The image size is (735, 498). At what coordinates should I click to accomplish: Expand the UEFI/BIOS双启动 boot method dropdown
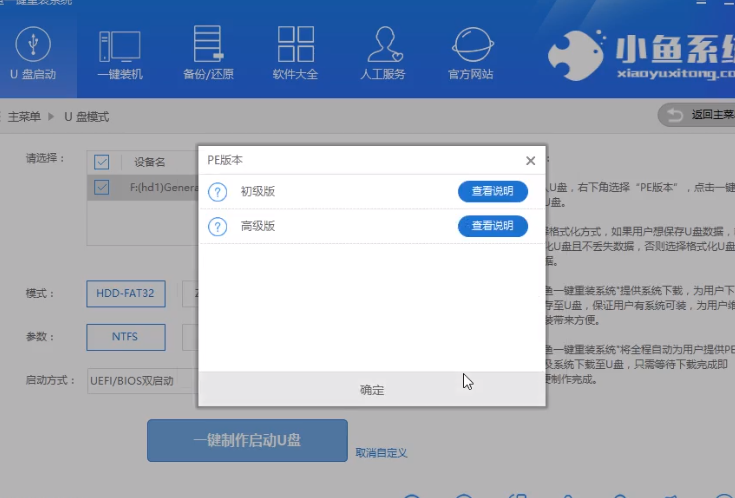140,381
